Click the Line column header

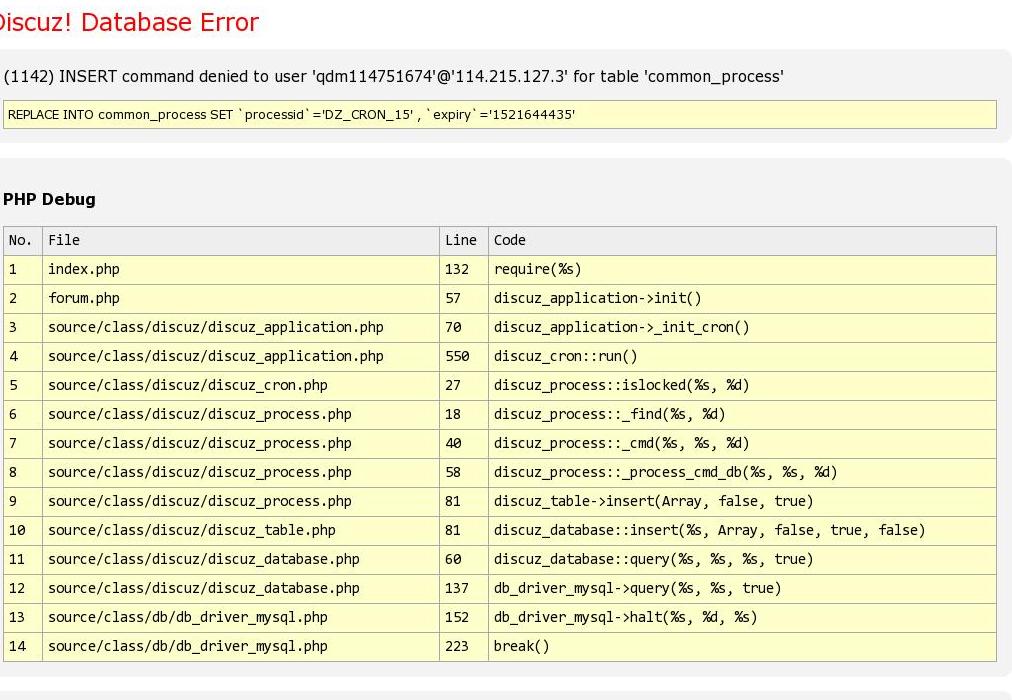[x=463, y=241]
